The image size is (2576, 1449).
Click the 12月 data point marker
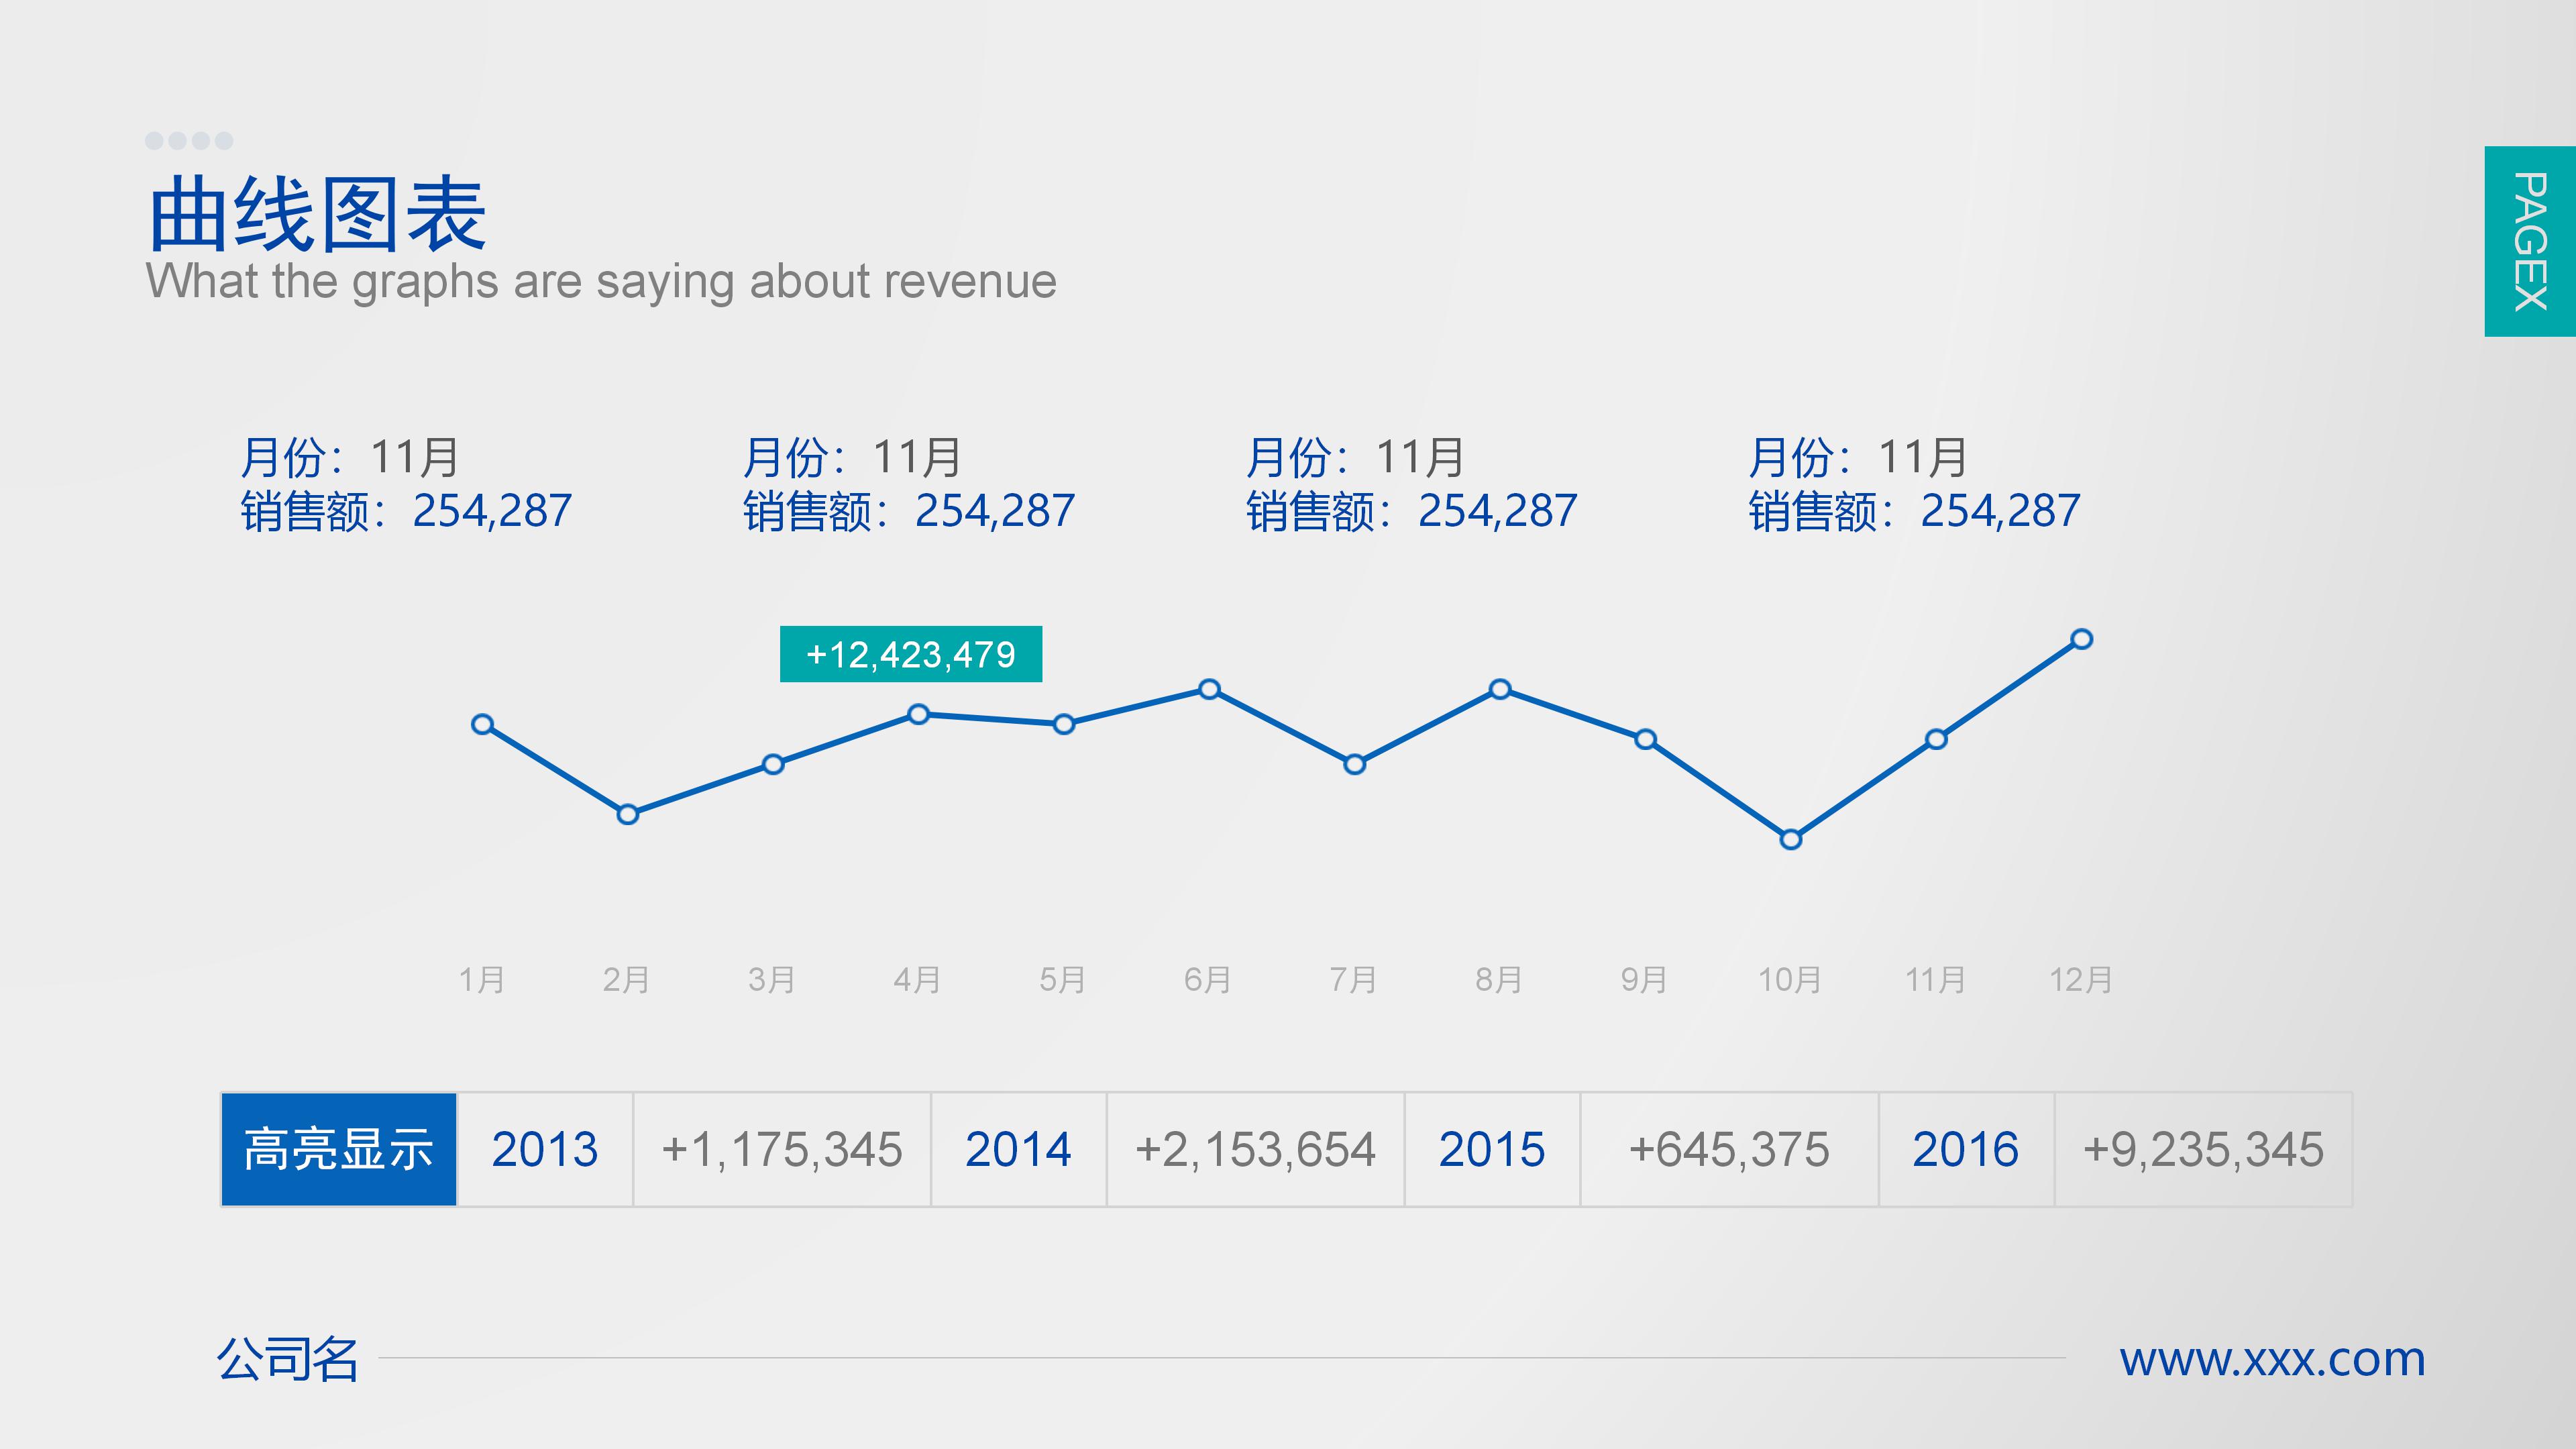(2081, 639)
